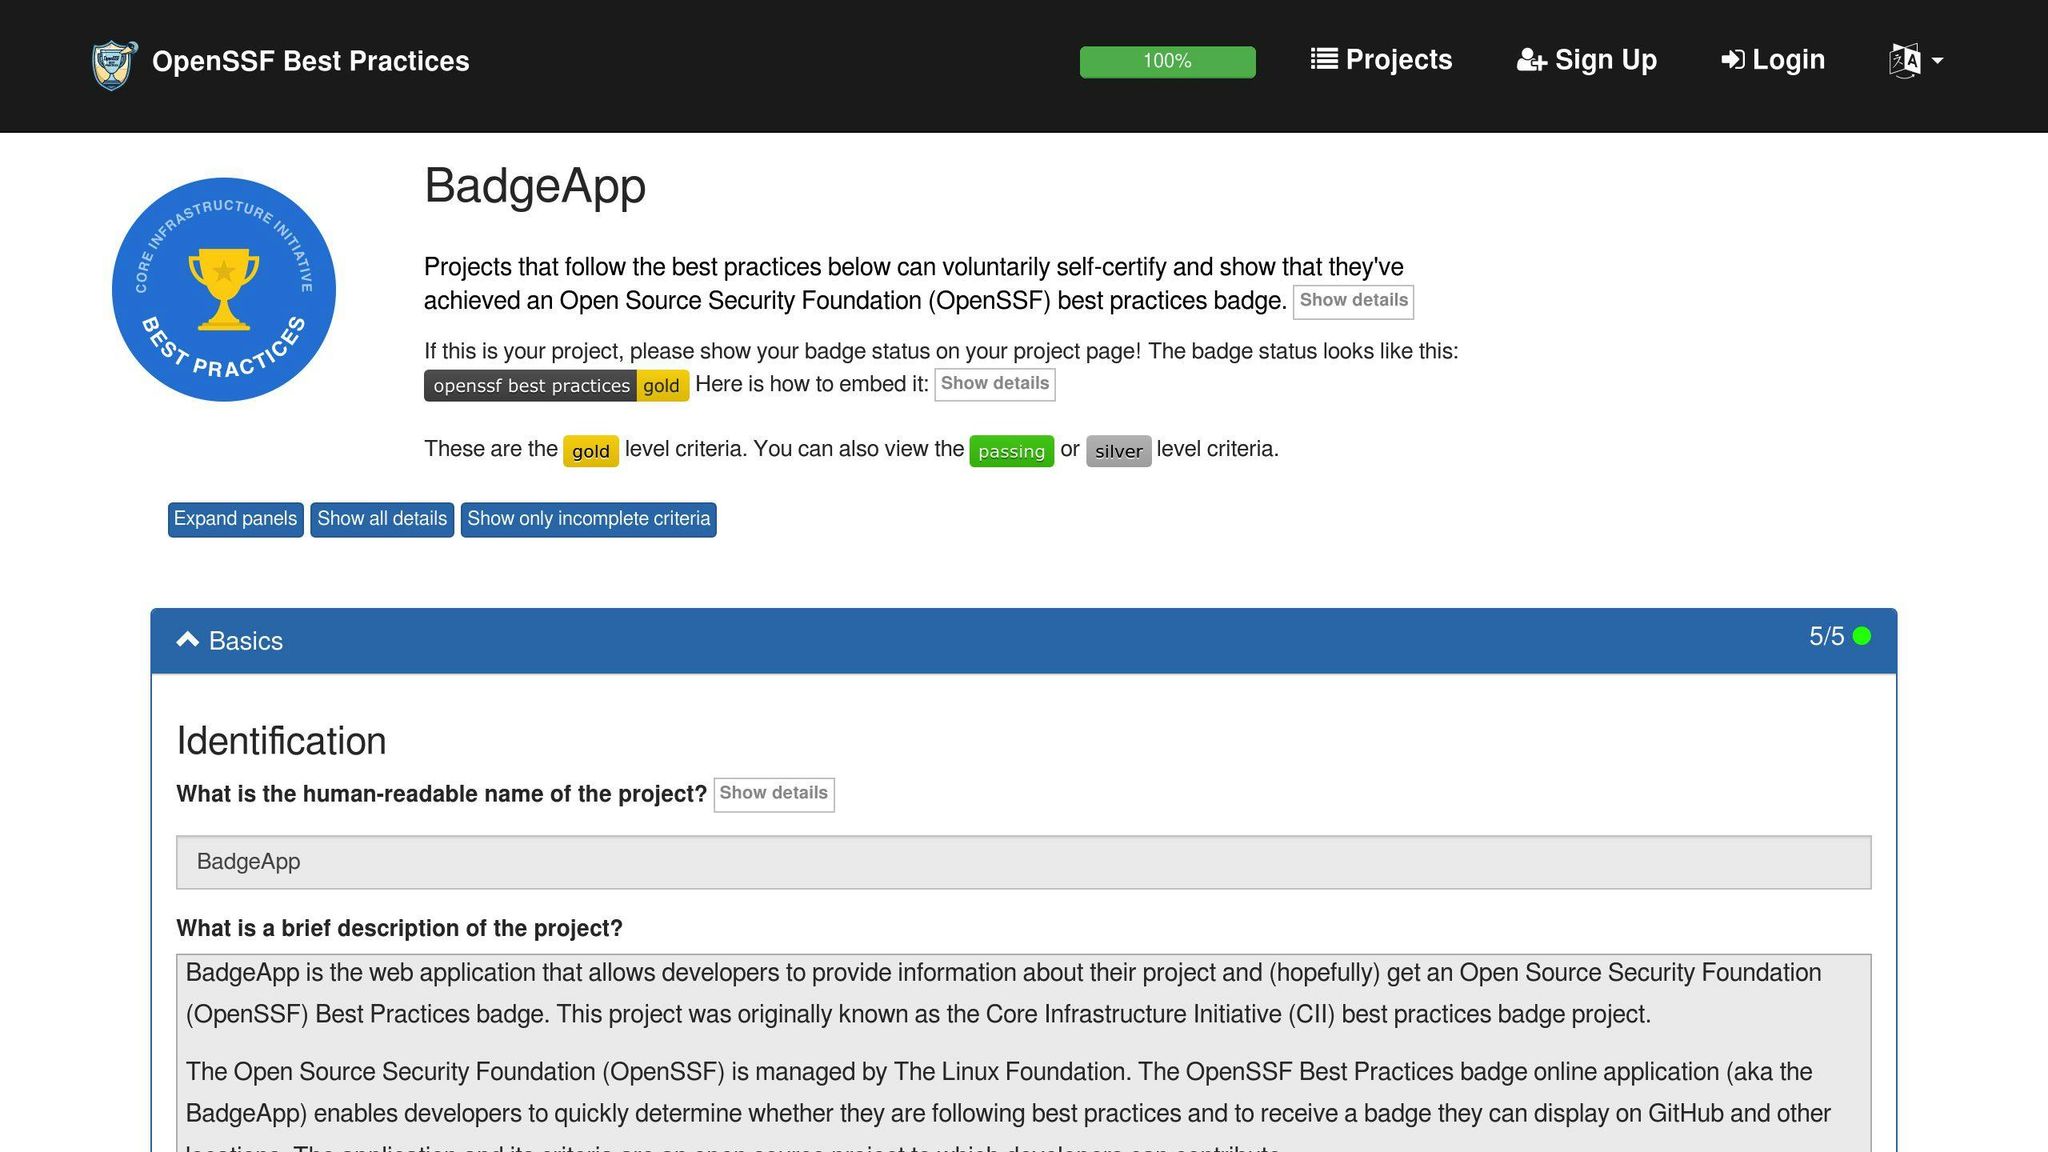Click the person-plus icon beside Sign Up
Viewport: 2048px width, 1152px height.
click(1528, 61)
